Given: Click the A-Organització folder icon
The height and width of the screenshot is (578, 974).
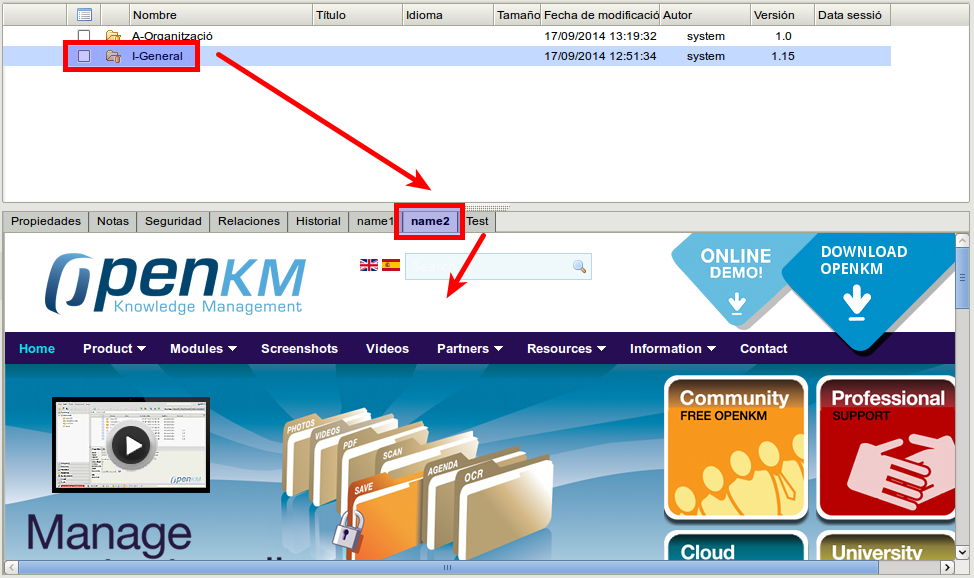Looking at the screenshot, I should (x=113, y=36).
